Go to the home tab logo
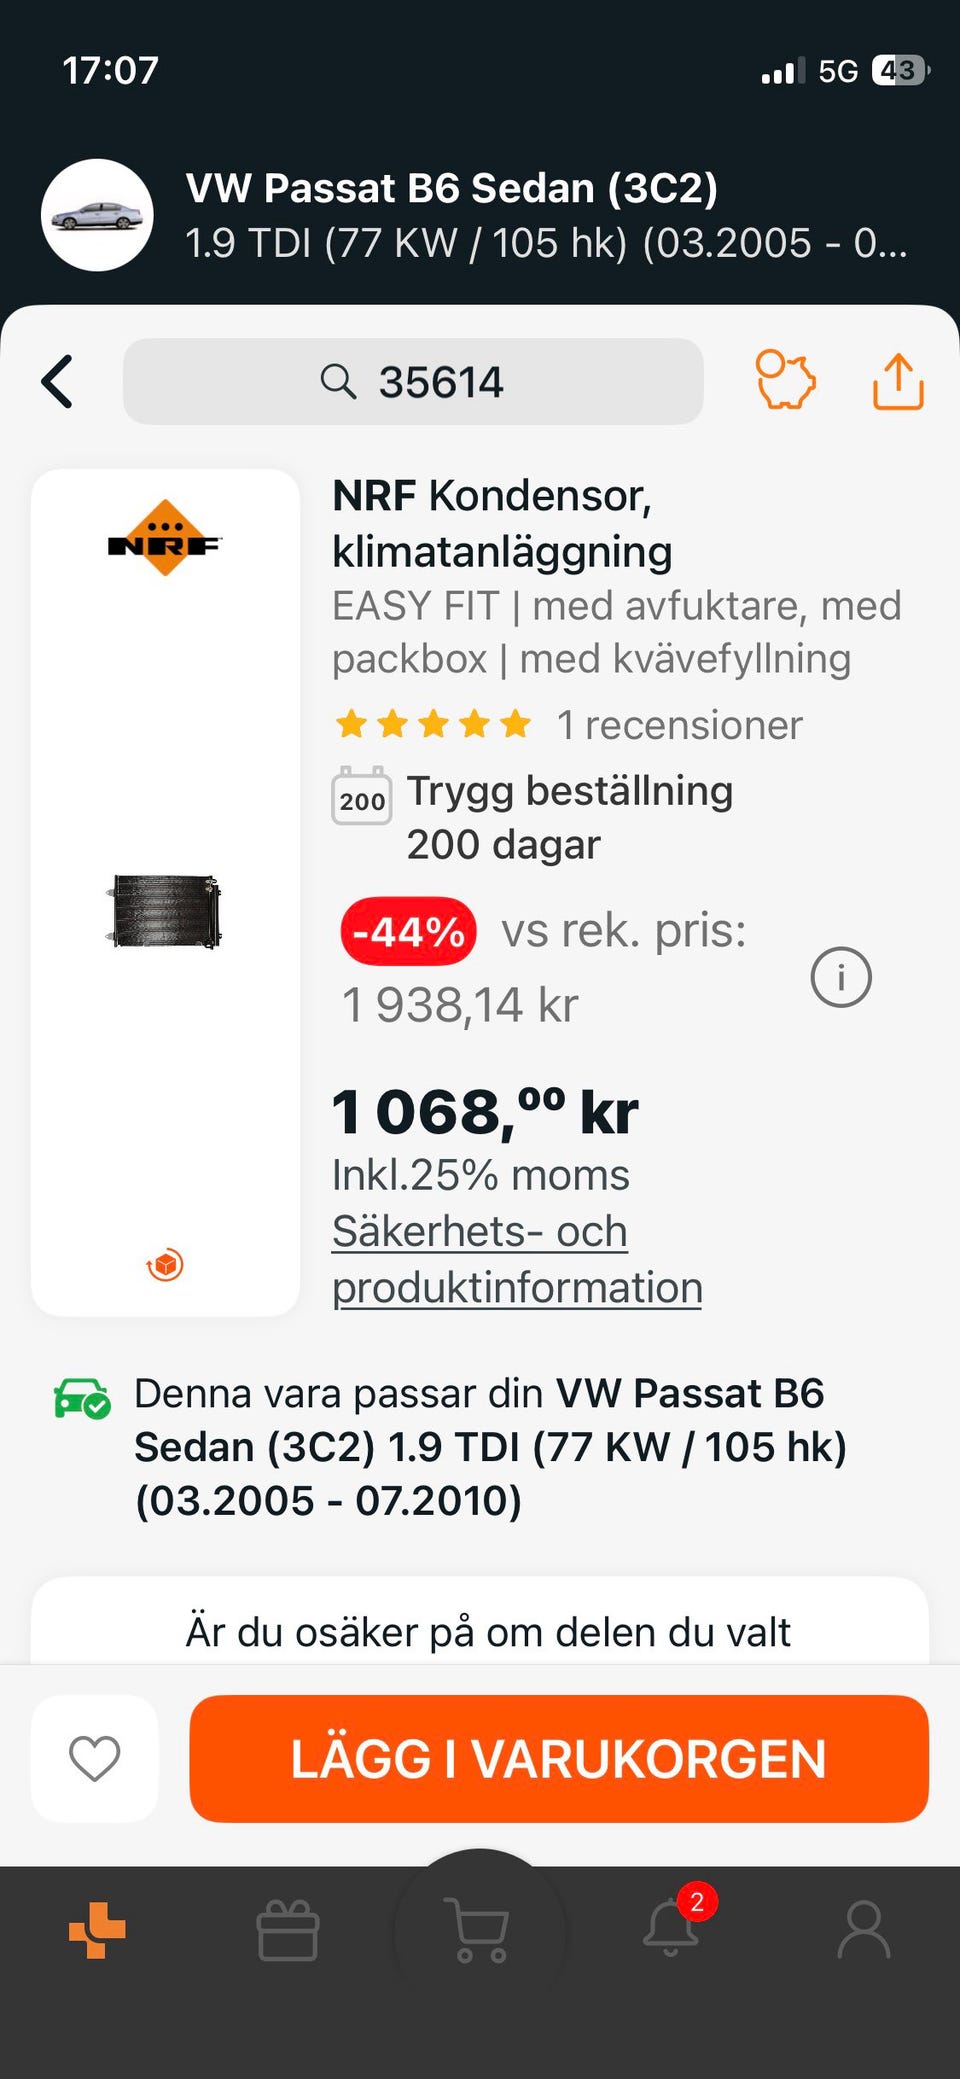This screenshot has height=2079, width=960. (x=97, y=1930)
